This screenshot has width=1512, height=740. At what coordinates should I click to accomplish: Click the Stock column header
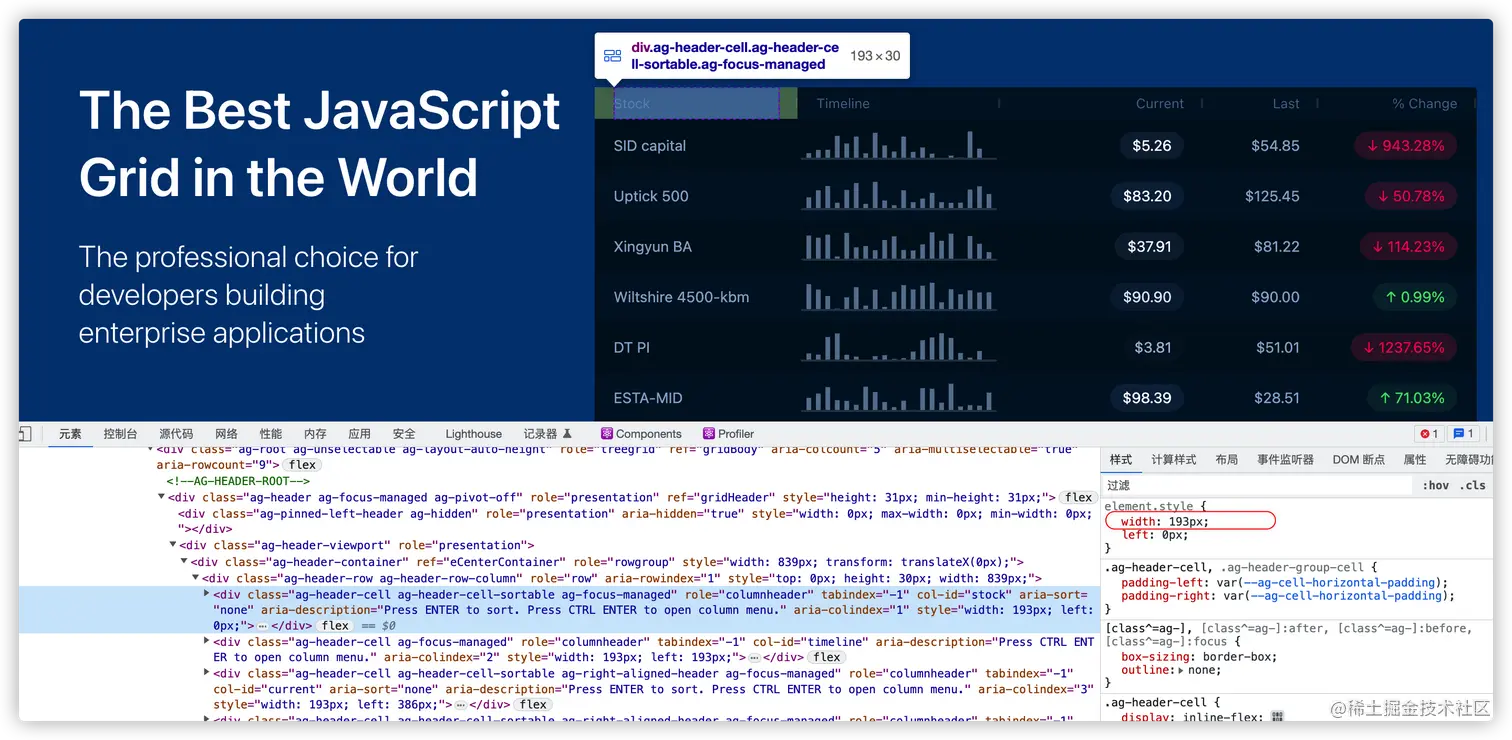696,103
